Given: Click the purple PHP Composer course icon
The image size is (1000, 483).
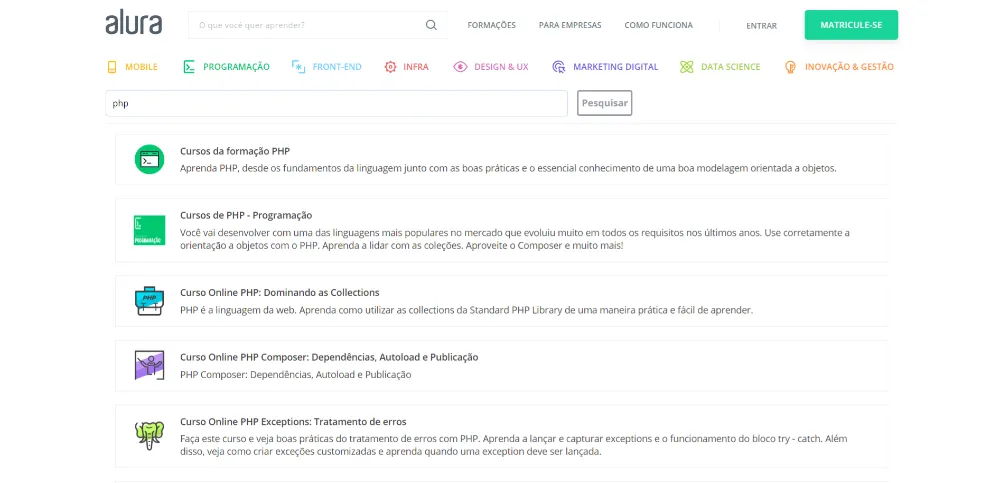Looking at the screenshot, I should 149,365.
